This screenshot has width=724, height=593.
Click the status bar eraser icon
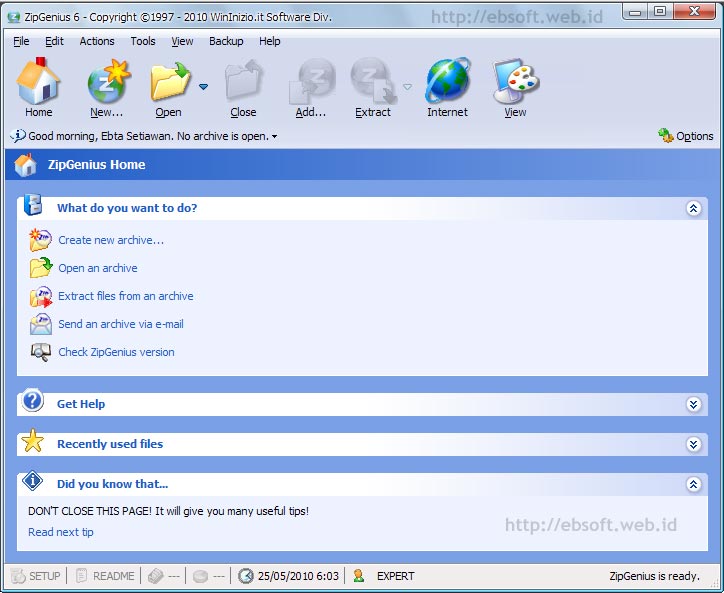tap(156, 576)
